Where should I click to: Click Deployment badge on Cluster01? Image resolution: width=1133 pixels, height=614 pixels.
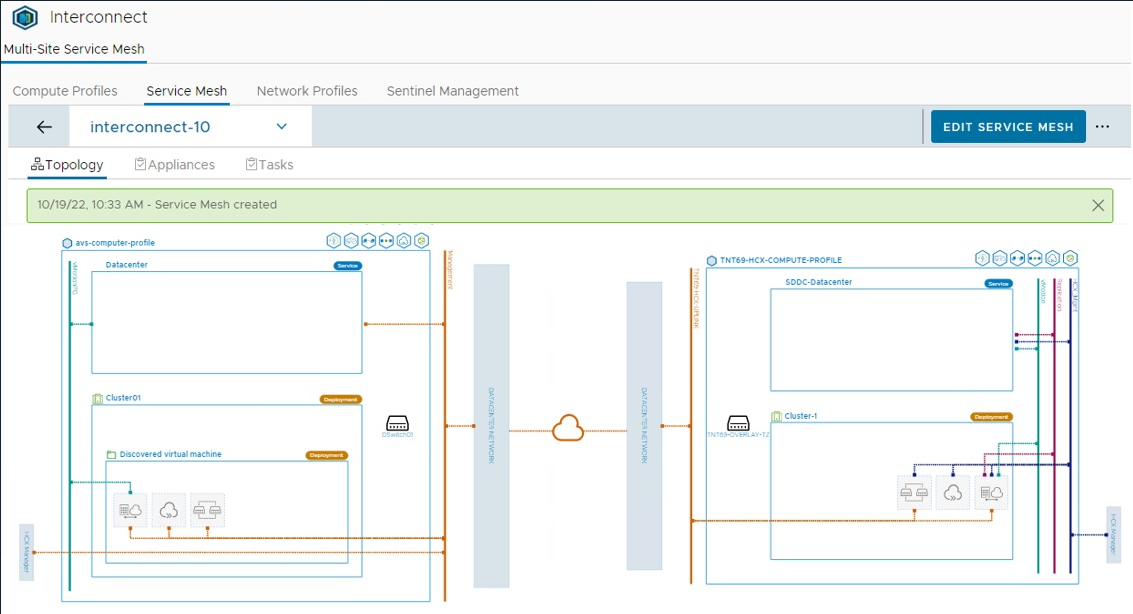pyautogui.click(x=340, y=399)
